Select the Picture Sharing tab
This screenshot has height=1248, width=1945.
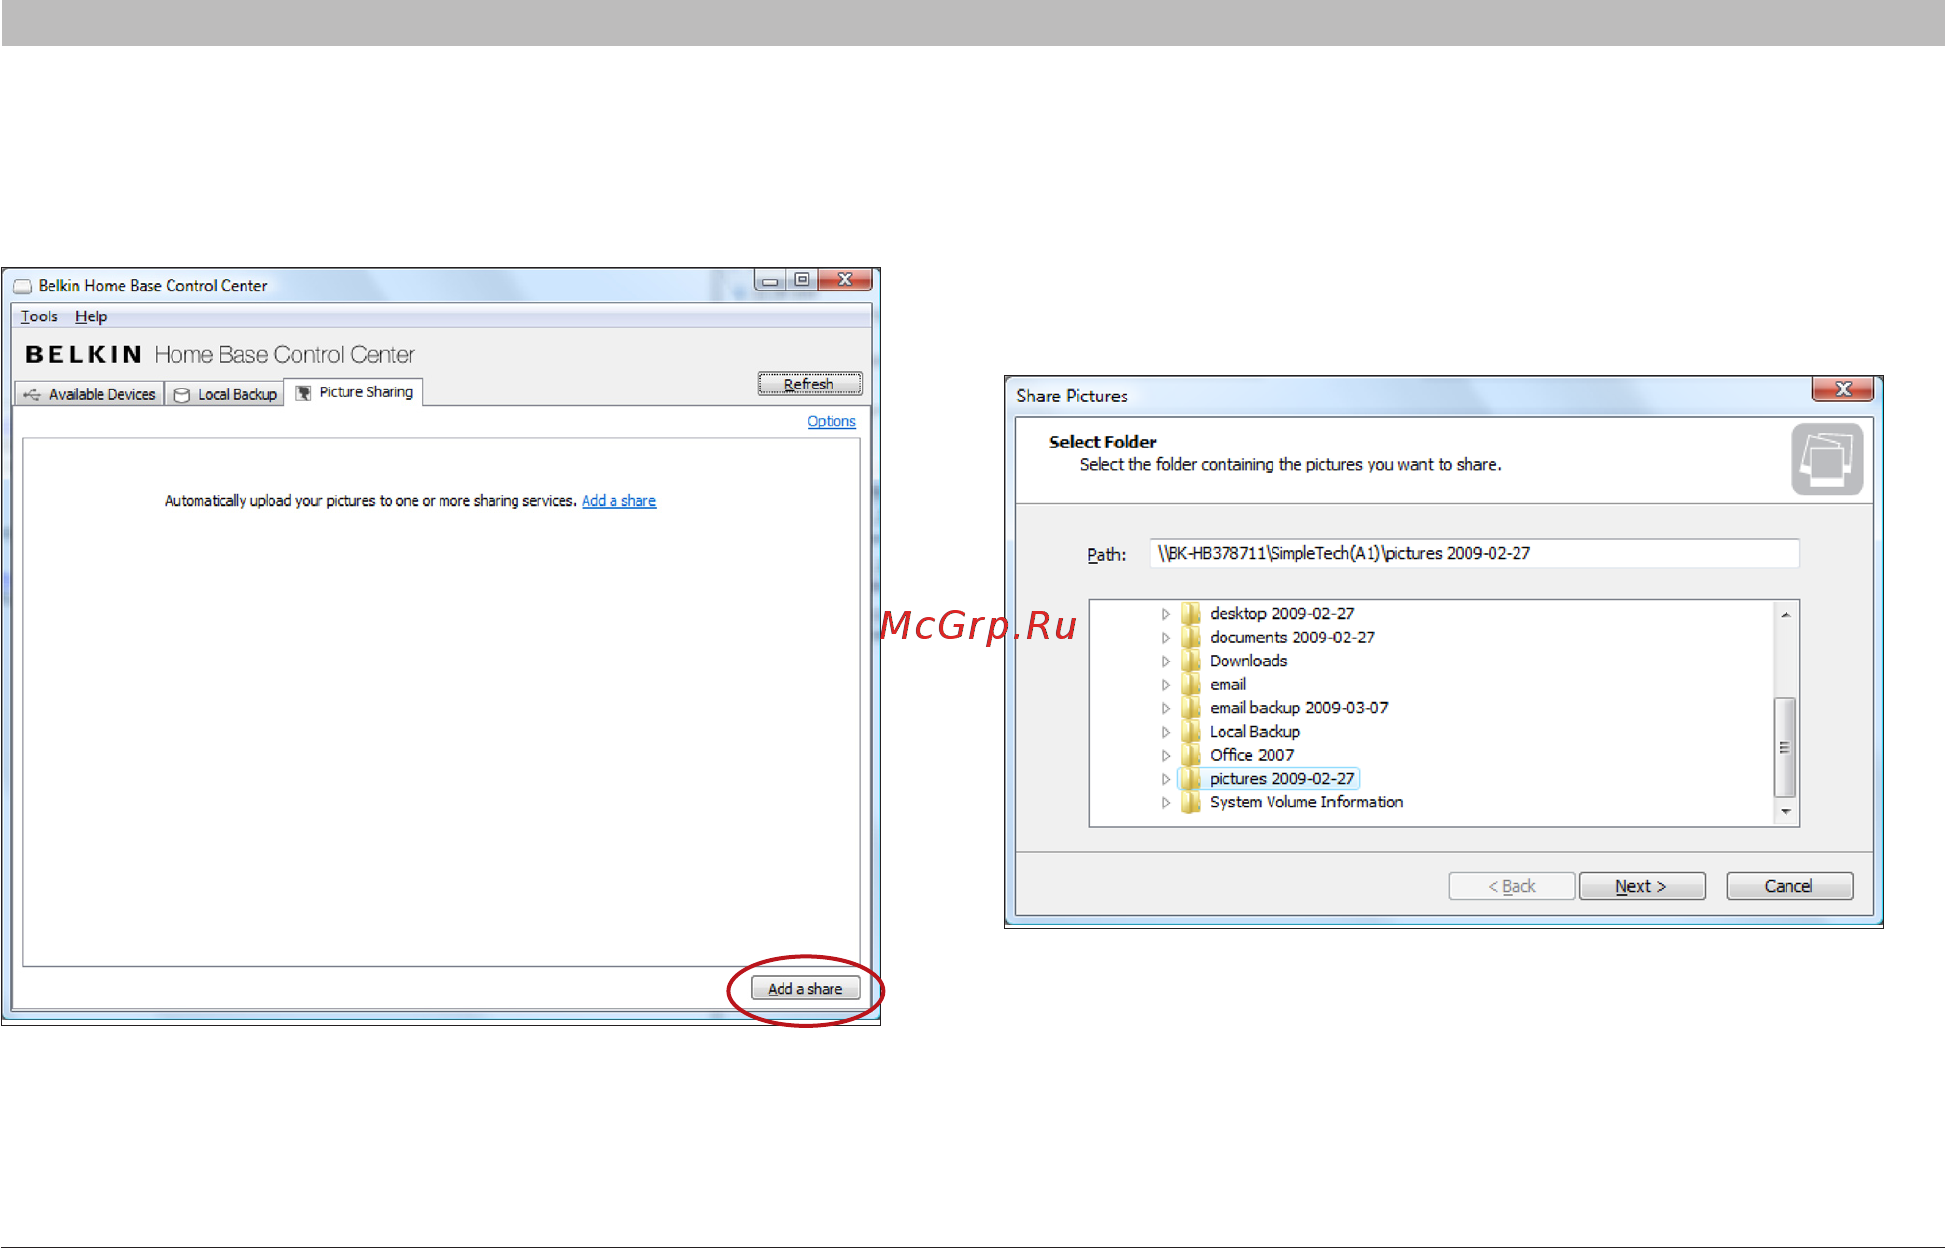click(354, 392)
